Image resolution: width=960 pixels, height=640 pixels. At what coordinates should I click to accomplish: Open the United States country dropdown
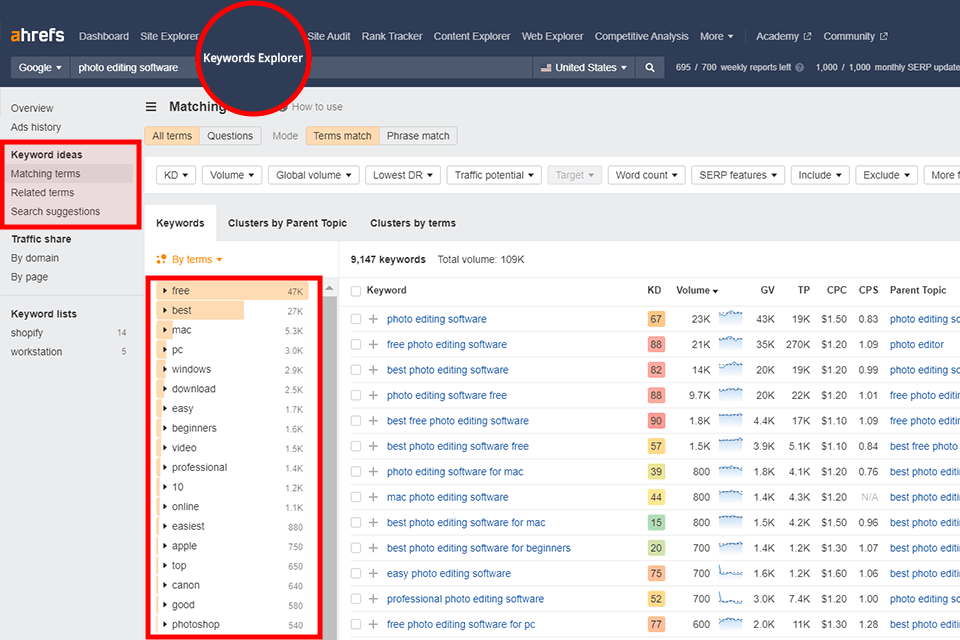click(583, 68)
